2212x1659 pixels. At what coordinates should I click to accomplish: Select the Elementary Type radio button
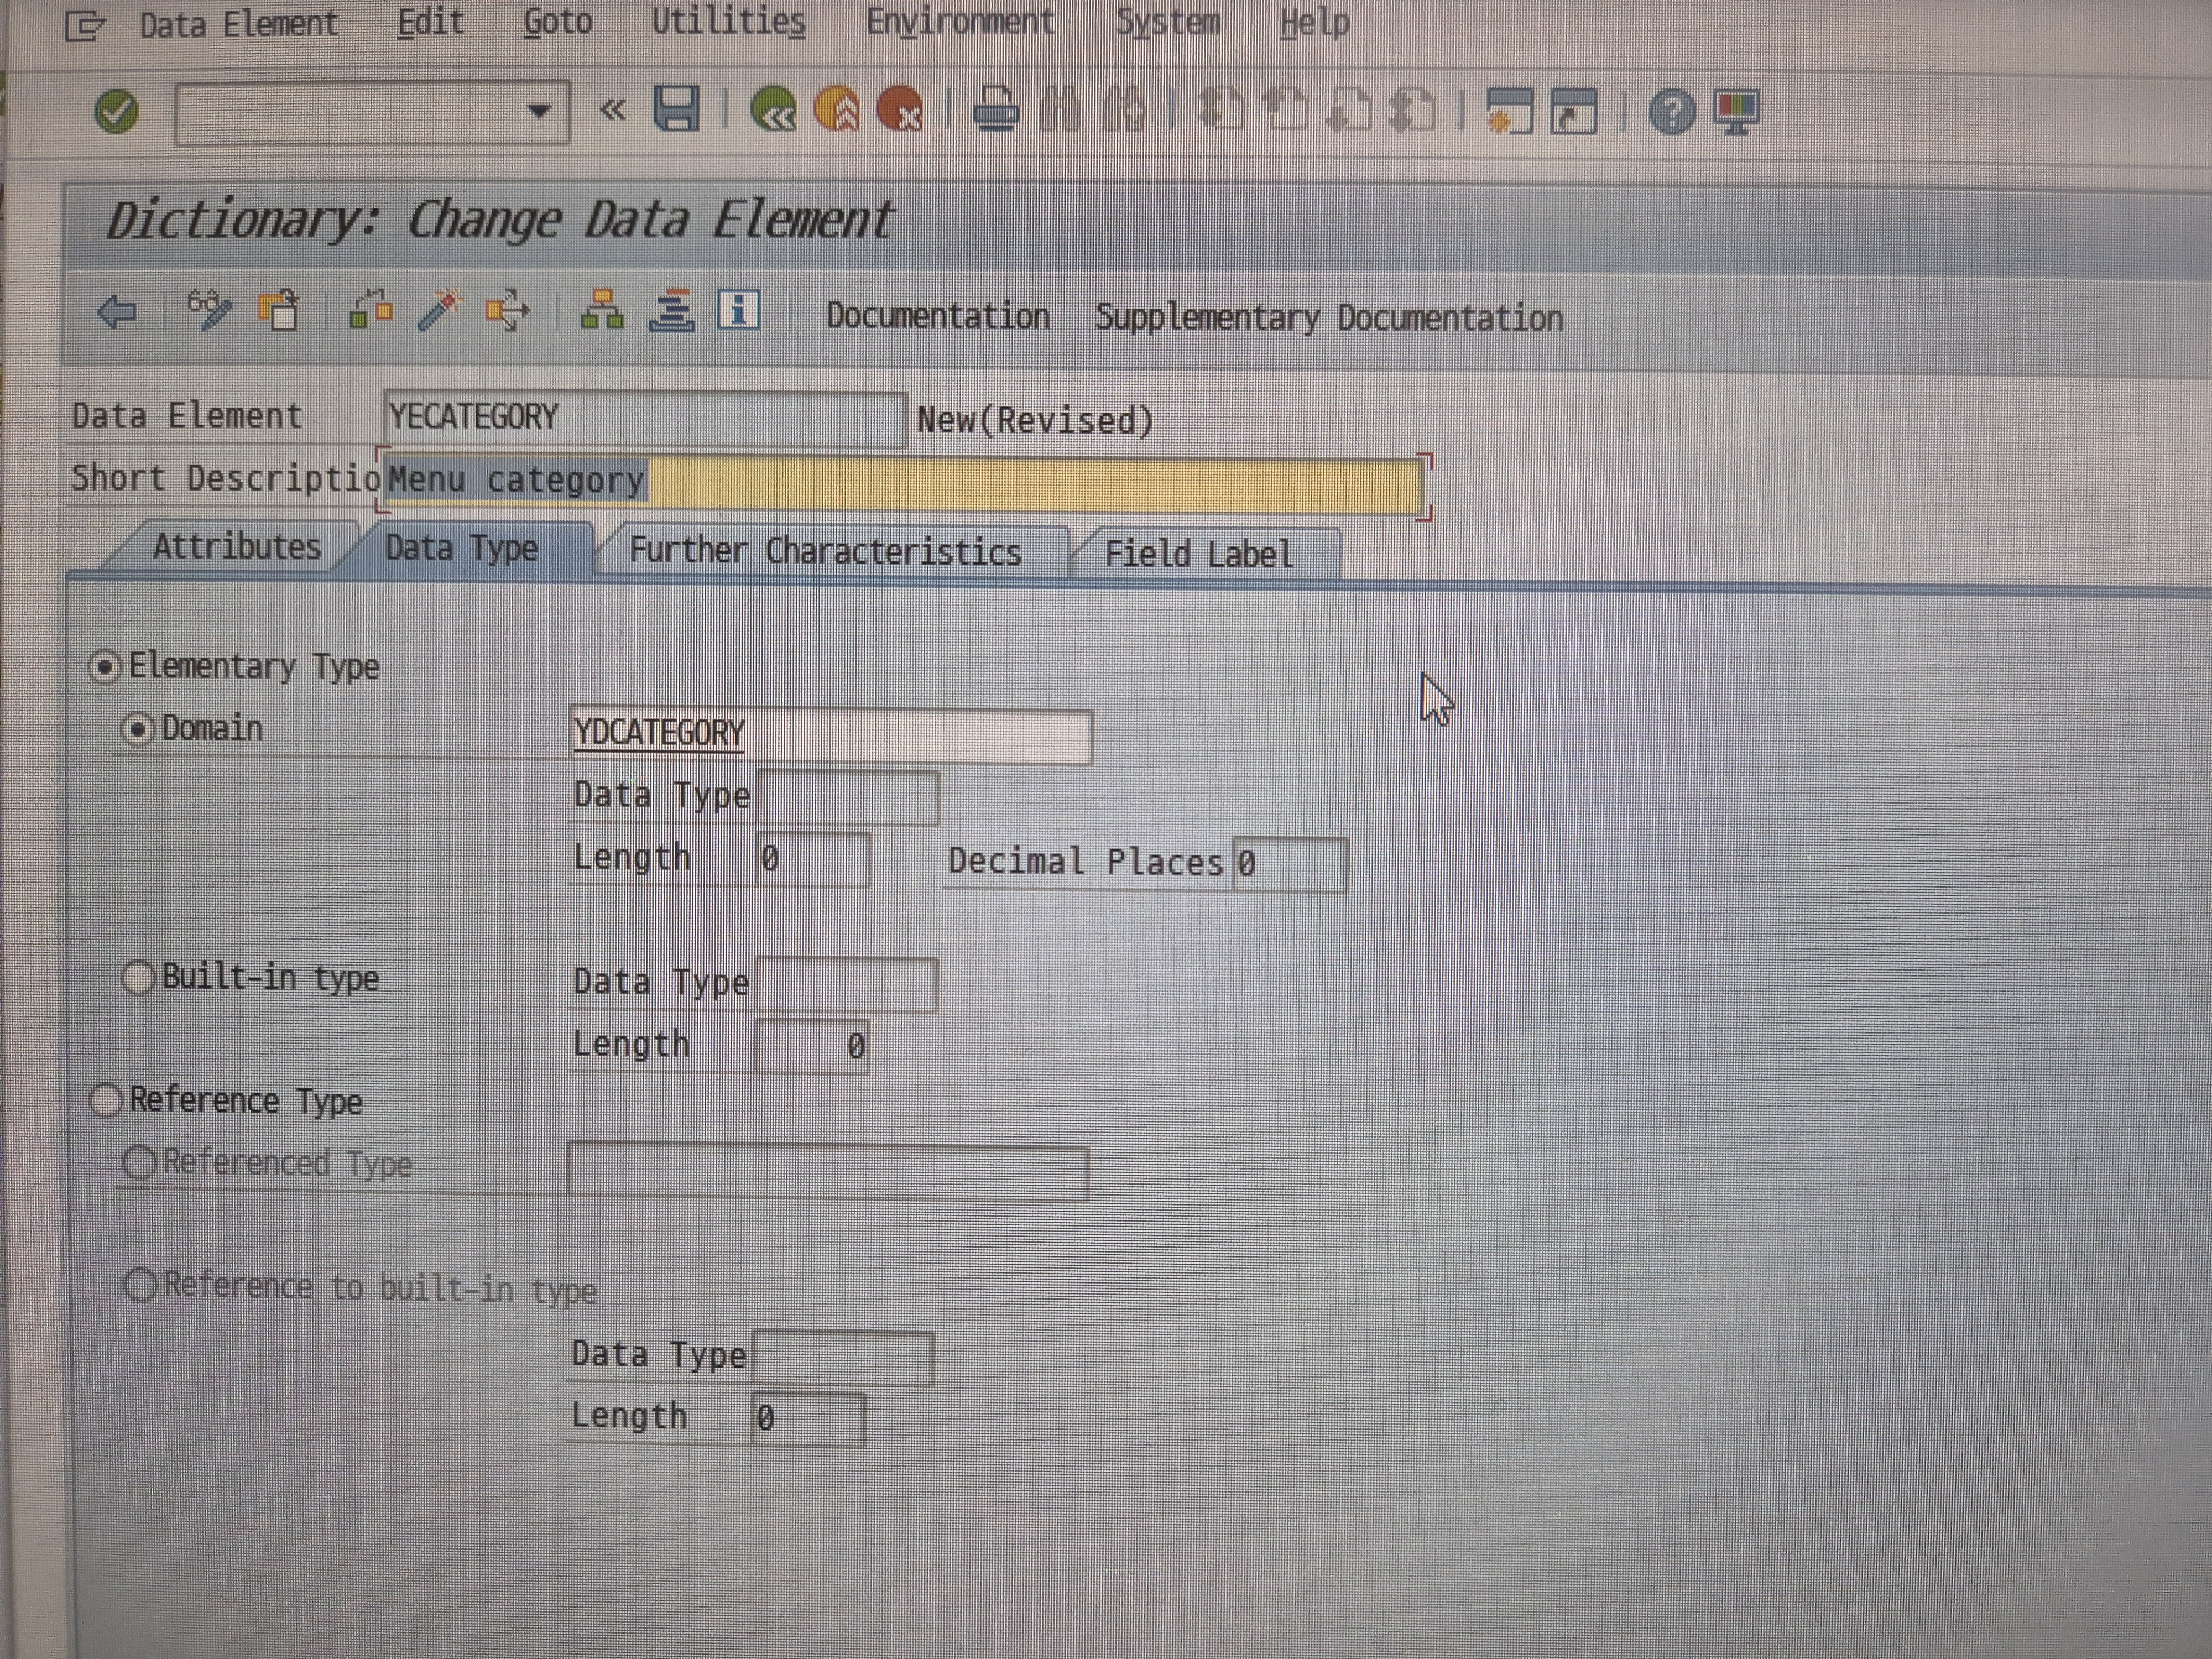105,666
